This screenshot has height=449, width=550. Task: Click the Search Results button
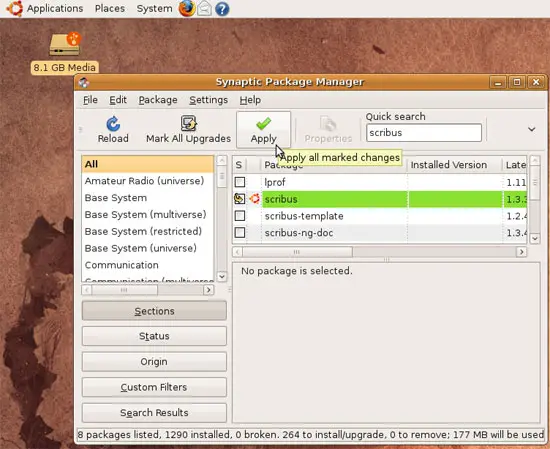(154, 413)
